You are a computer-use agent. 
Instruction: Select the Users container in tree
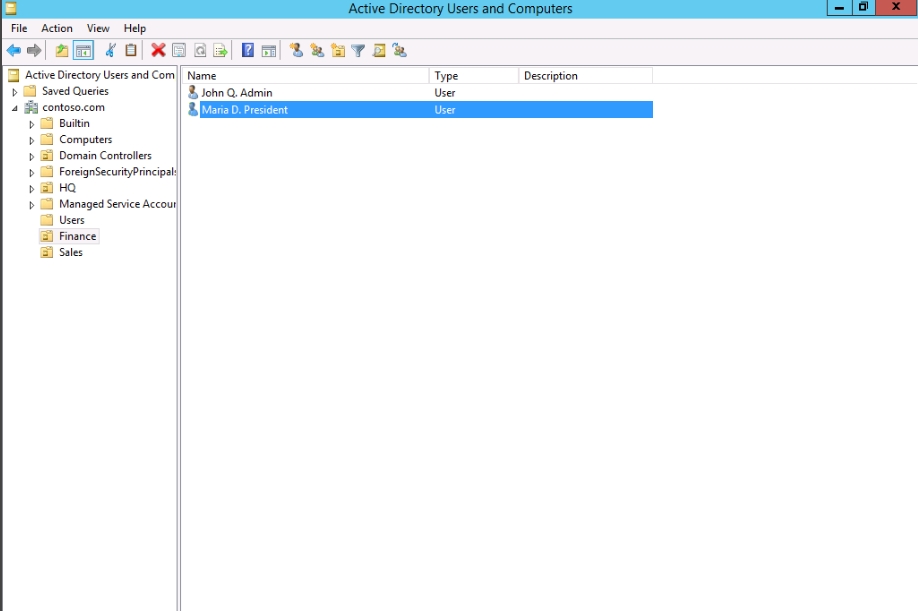[71, 220]
